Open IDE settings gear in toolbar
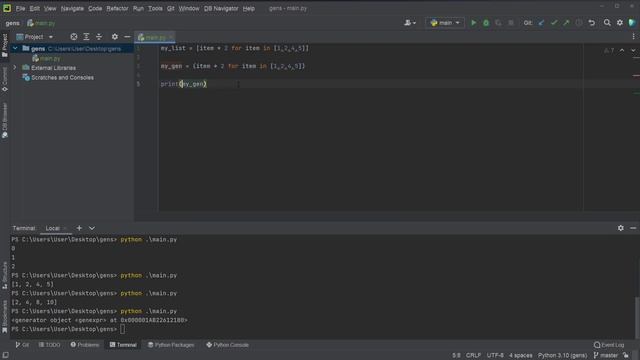 coord(620,23)
